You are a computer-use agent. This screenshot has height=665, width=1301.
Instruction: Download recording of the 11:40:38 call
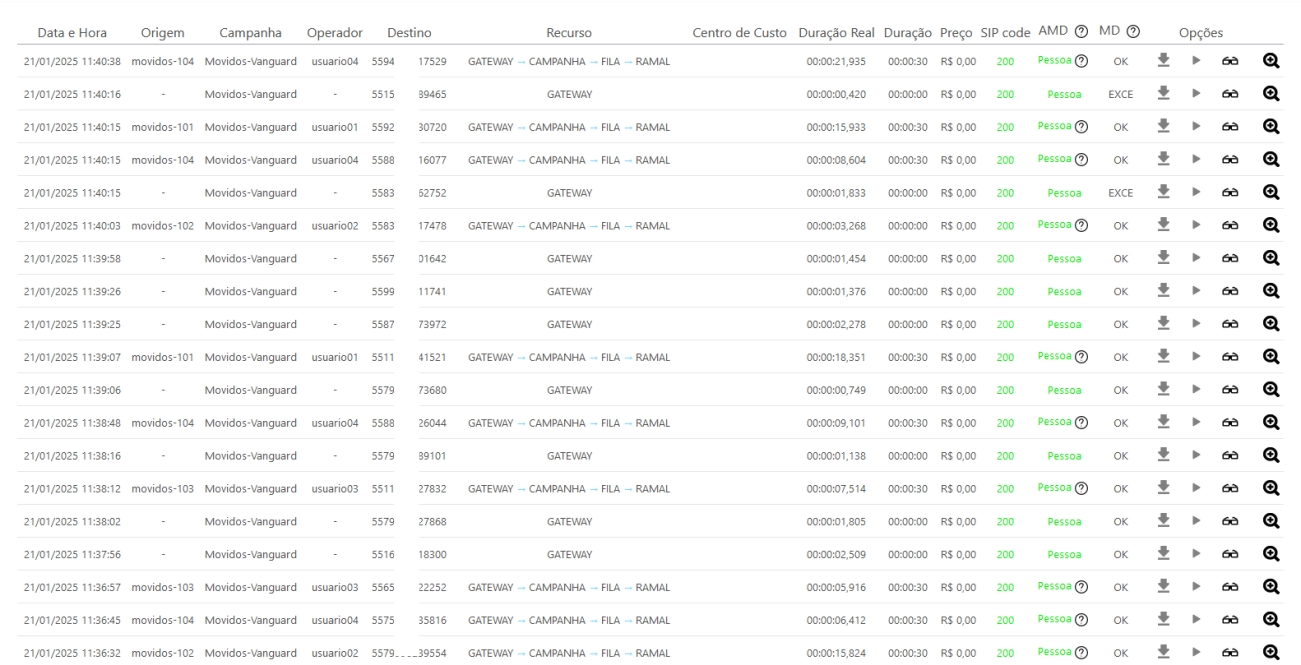click(1163, 61)
